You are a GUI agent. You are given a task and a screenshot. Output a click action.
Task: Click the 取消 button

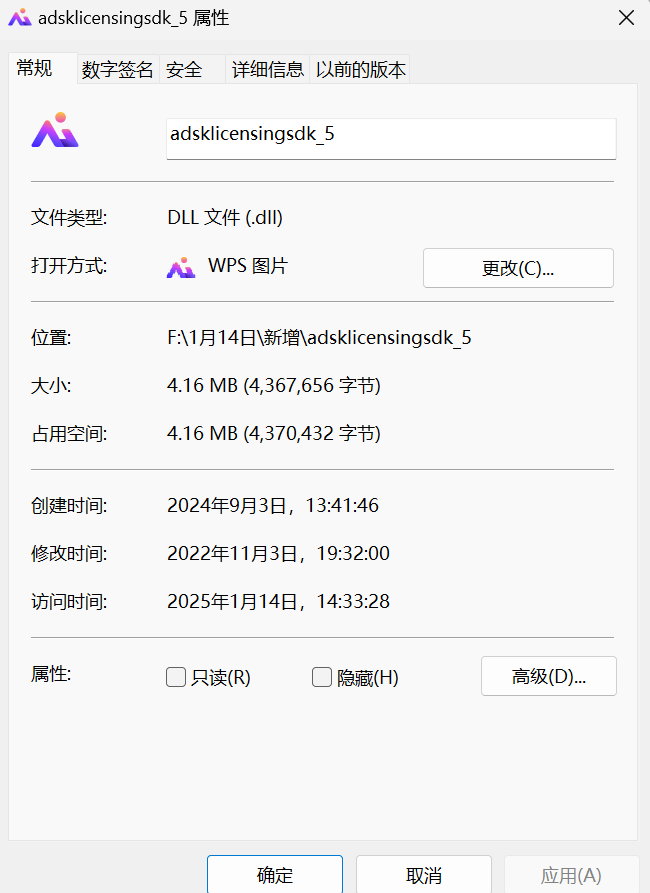coord(423,875)
